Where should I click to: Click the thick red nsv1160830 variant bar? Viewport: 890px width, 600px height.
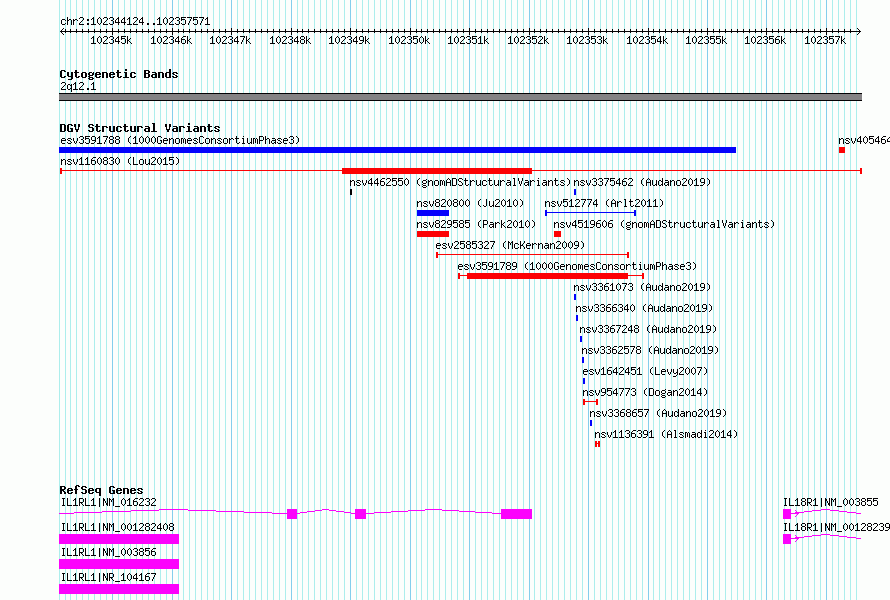437,171
